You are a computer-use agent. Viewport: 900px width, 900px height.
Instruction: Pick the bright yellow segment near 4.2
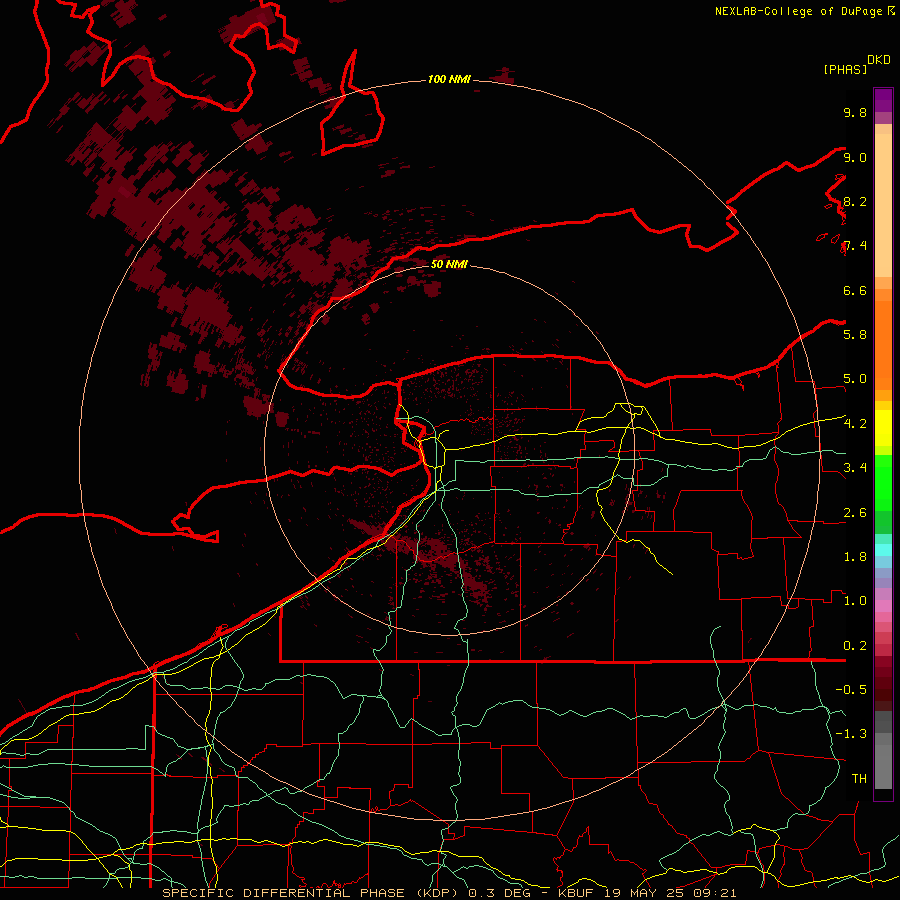coord(883,428)
